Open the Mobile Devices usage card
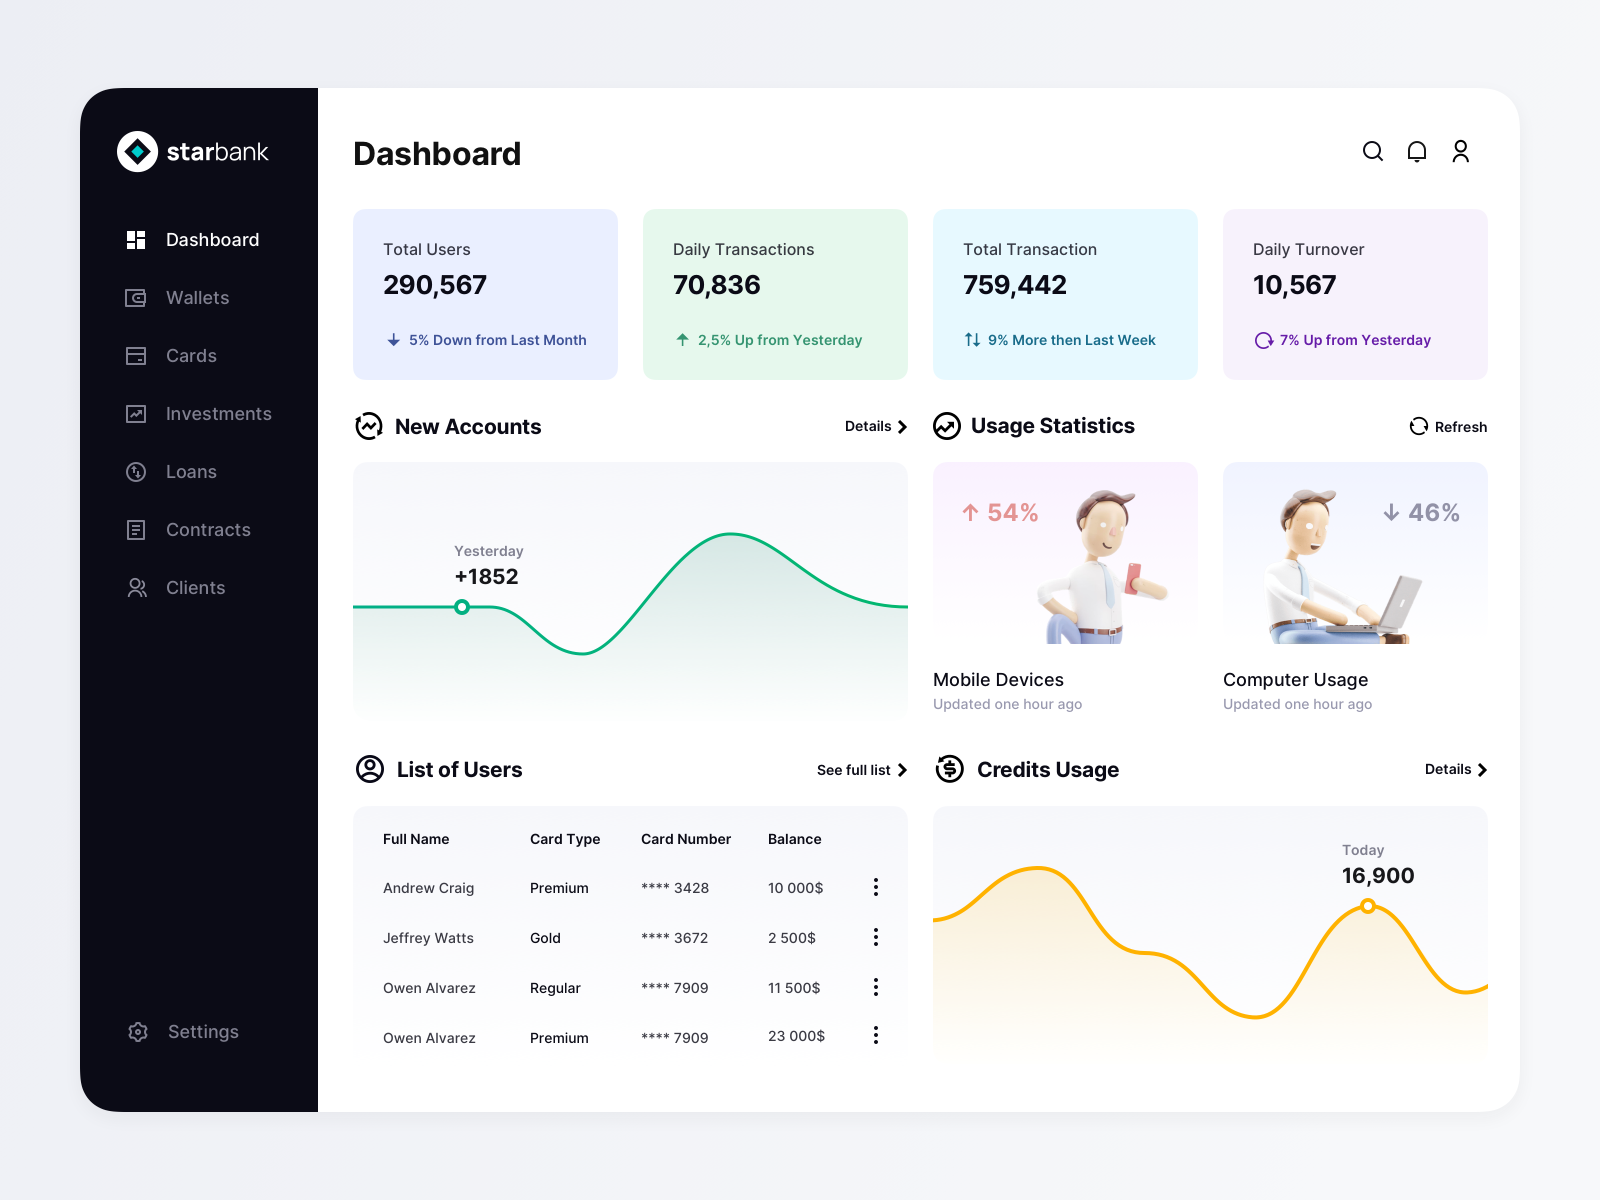This screenshot has width=1600, height=1200. tap(1065, 589)
